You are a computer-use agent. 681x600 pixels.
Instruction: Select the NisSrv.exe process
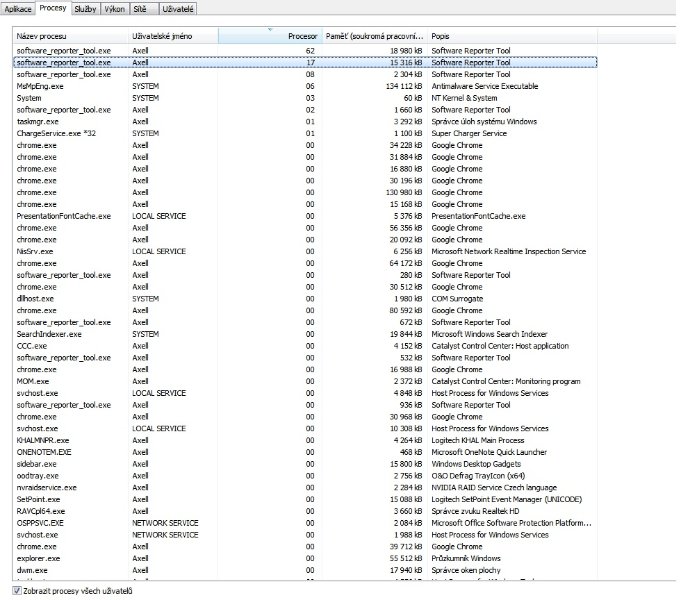[305, 251]
